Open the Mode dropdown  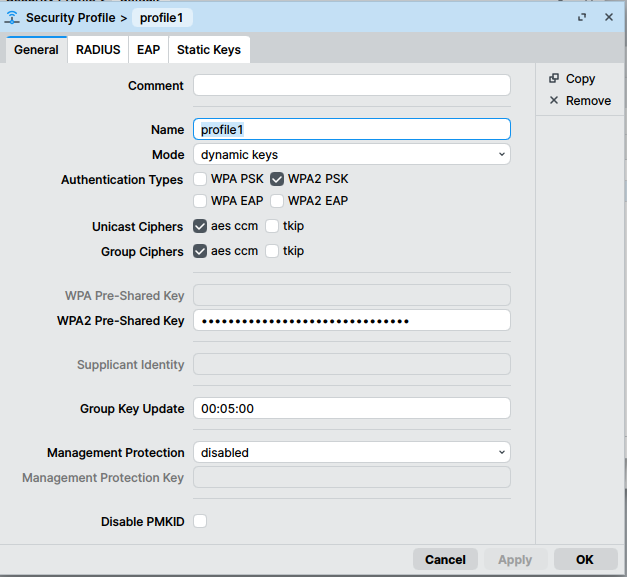click(351, 155)
